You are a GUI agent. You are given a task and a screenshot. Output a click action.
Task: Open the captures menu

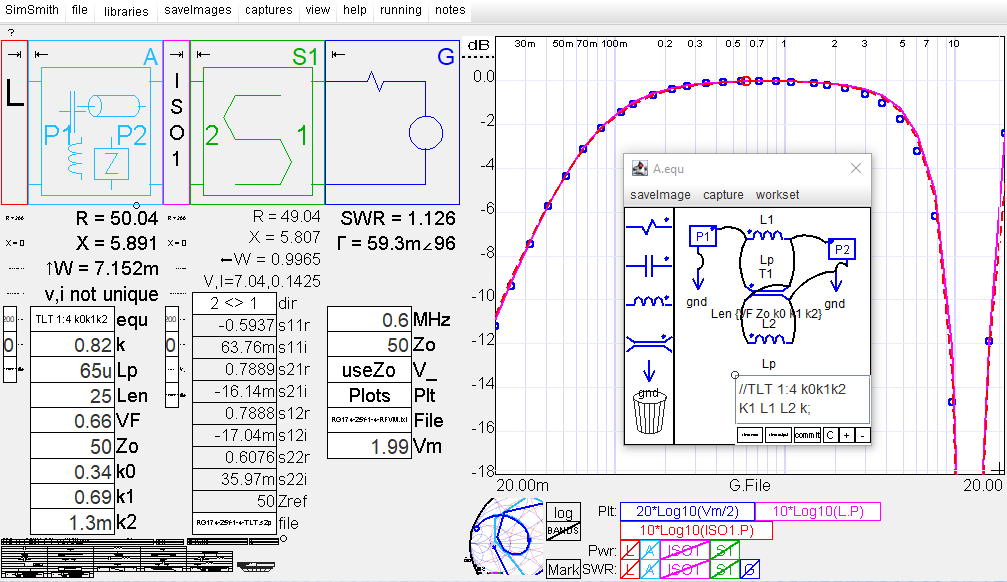[x=268, y=10]
